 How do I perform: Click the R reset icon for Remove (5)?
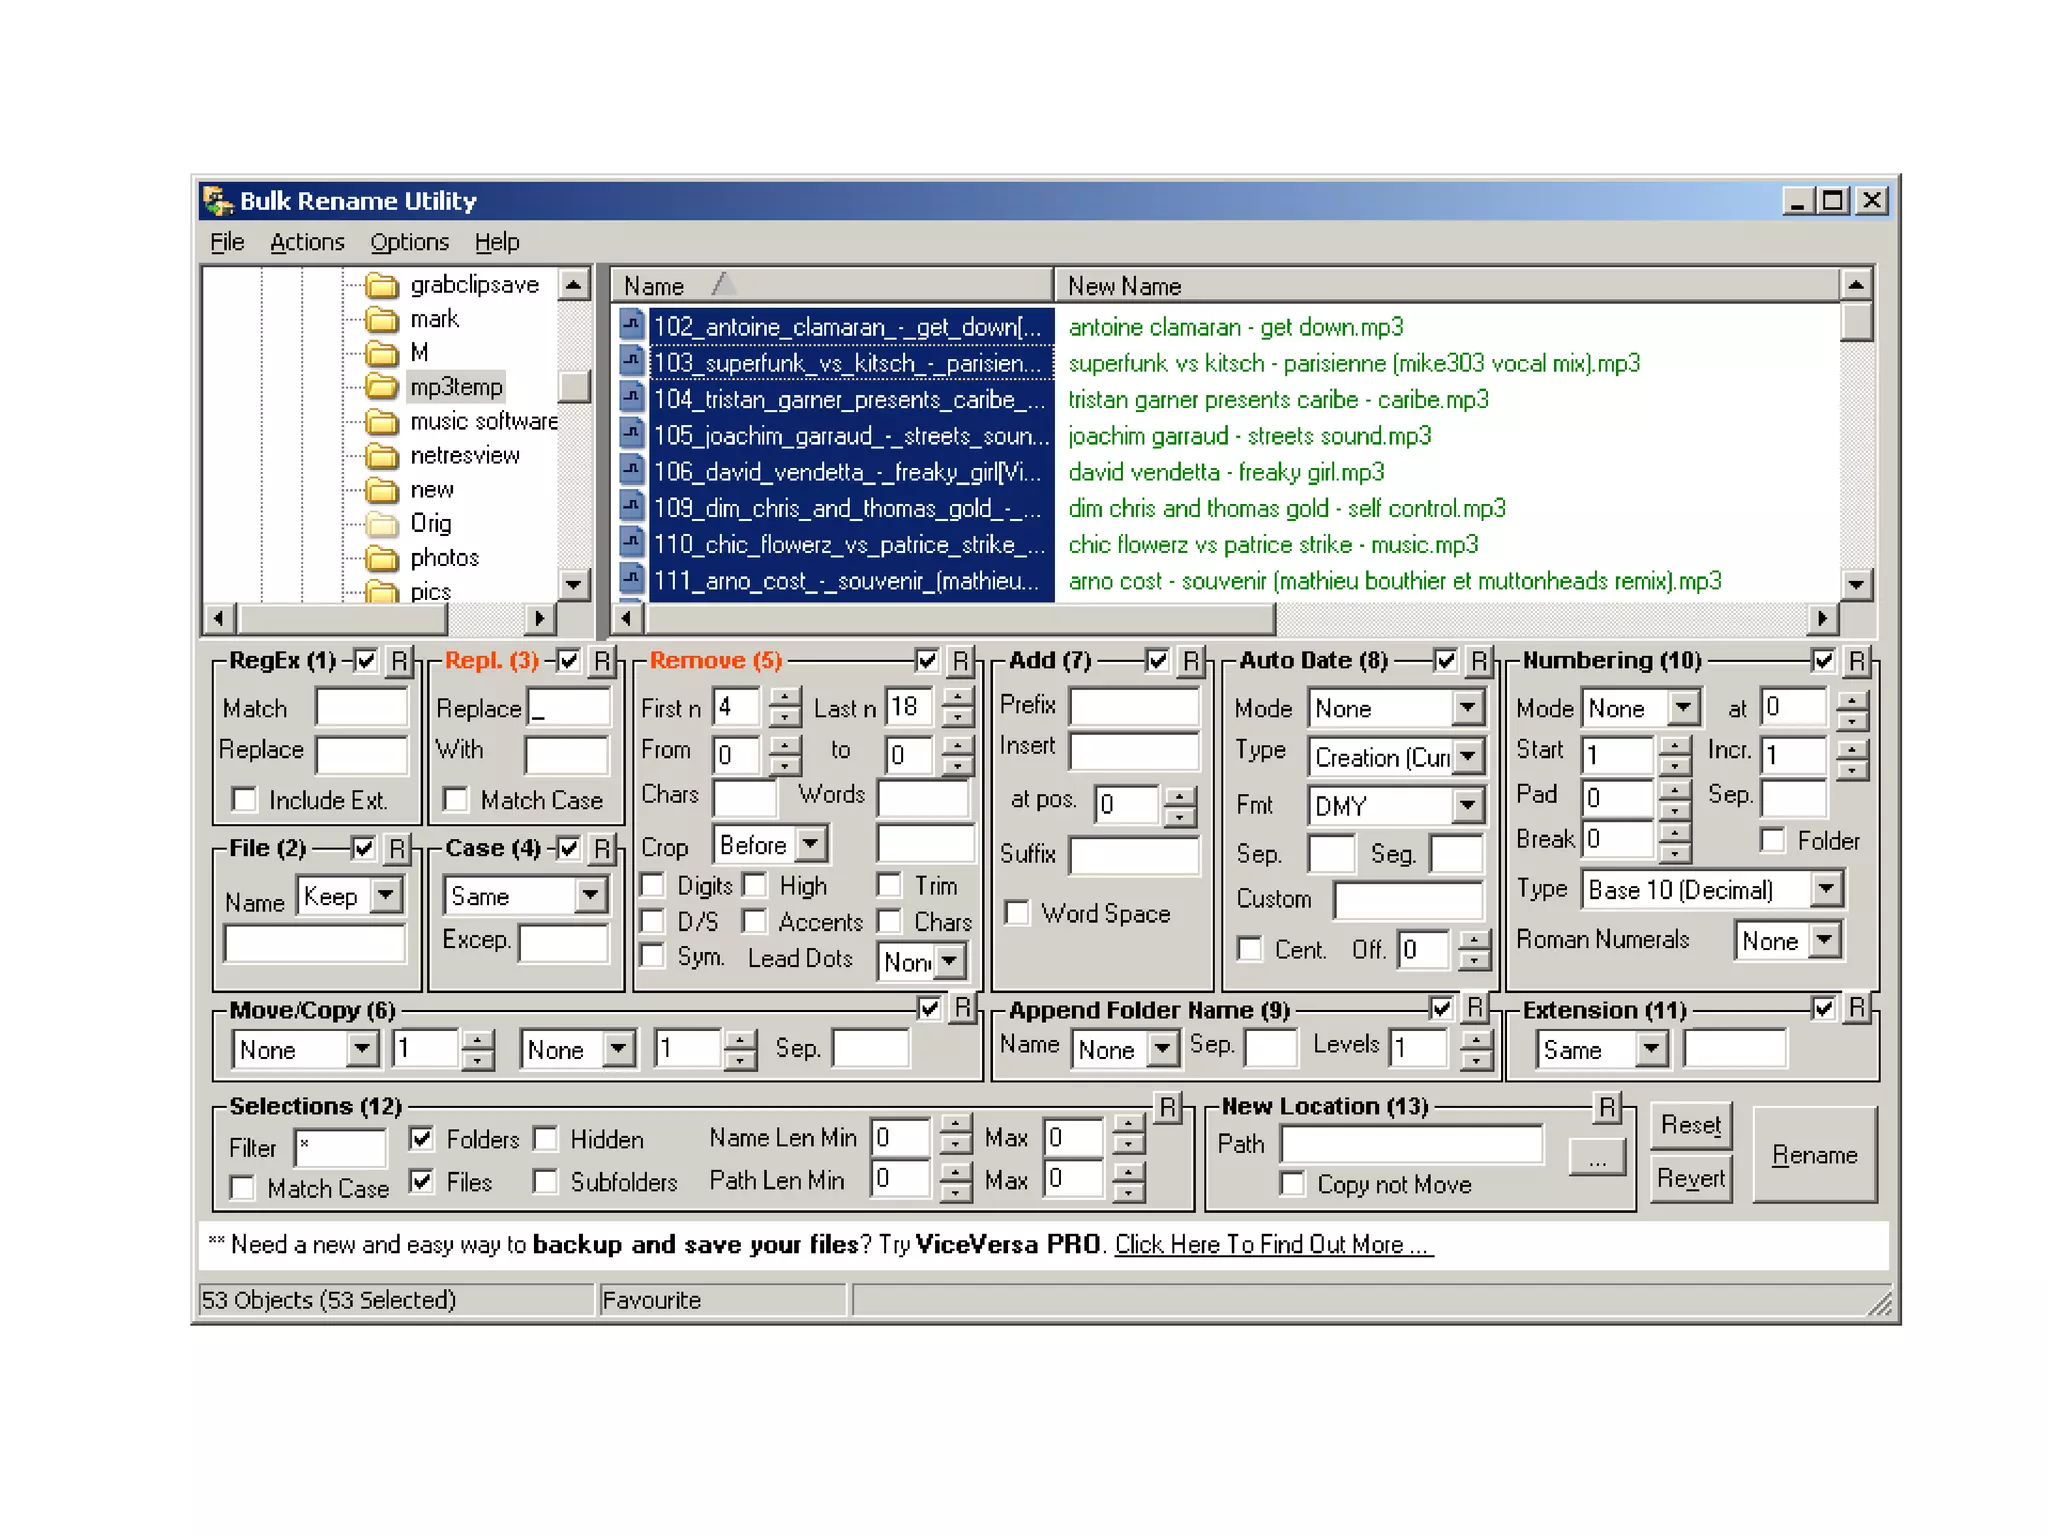click(x=960, y=661)
